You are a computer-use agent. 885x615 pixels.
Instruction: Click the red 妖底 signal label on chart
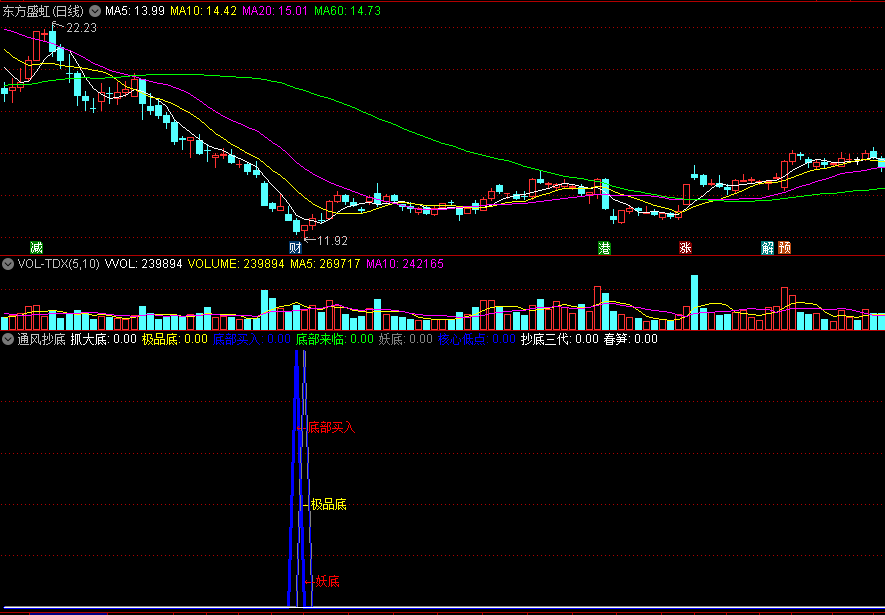pos(327,582)
